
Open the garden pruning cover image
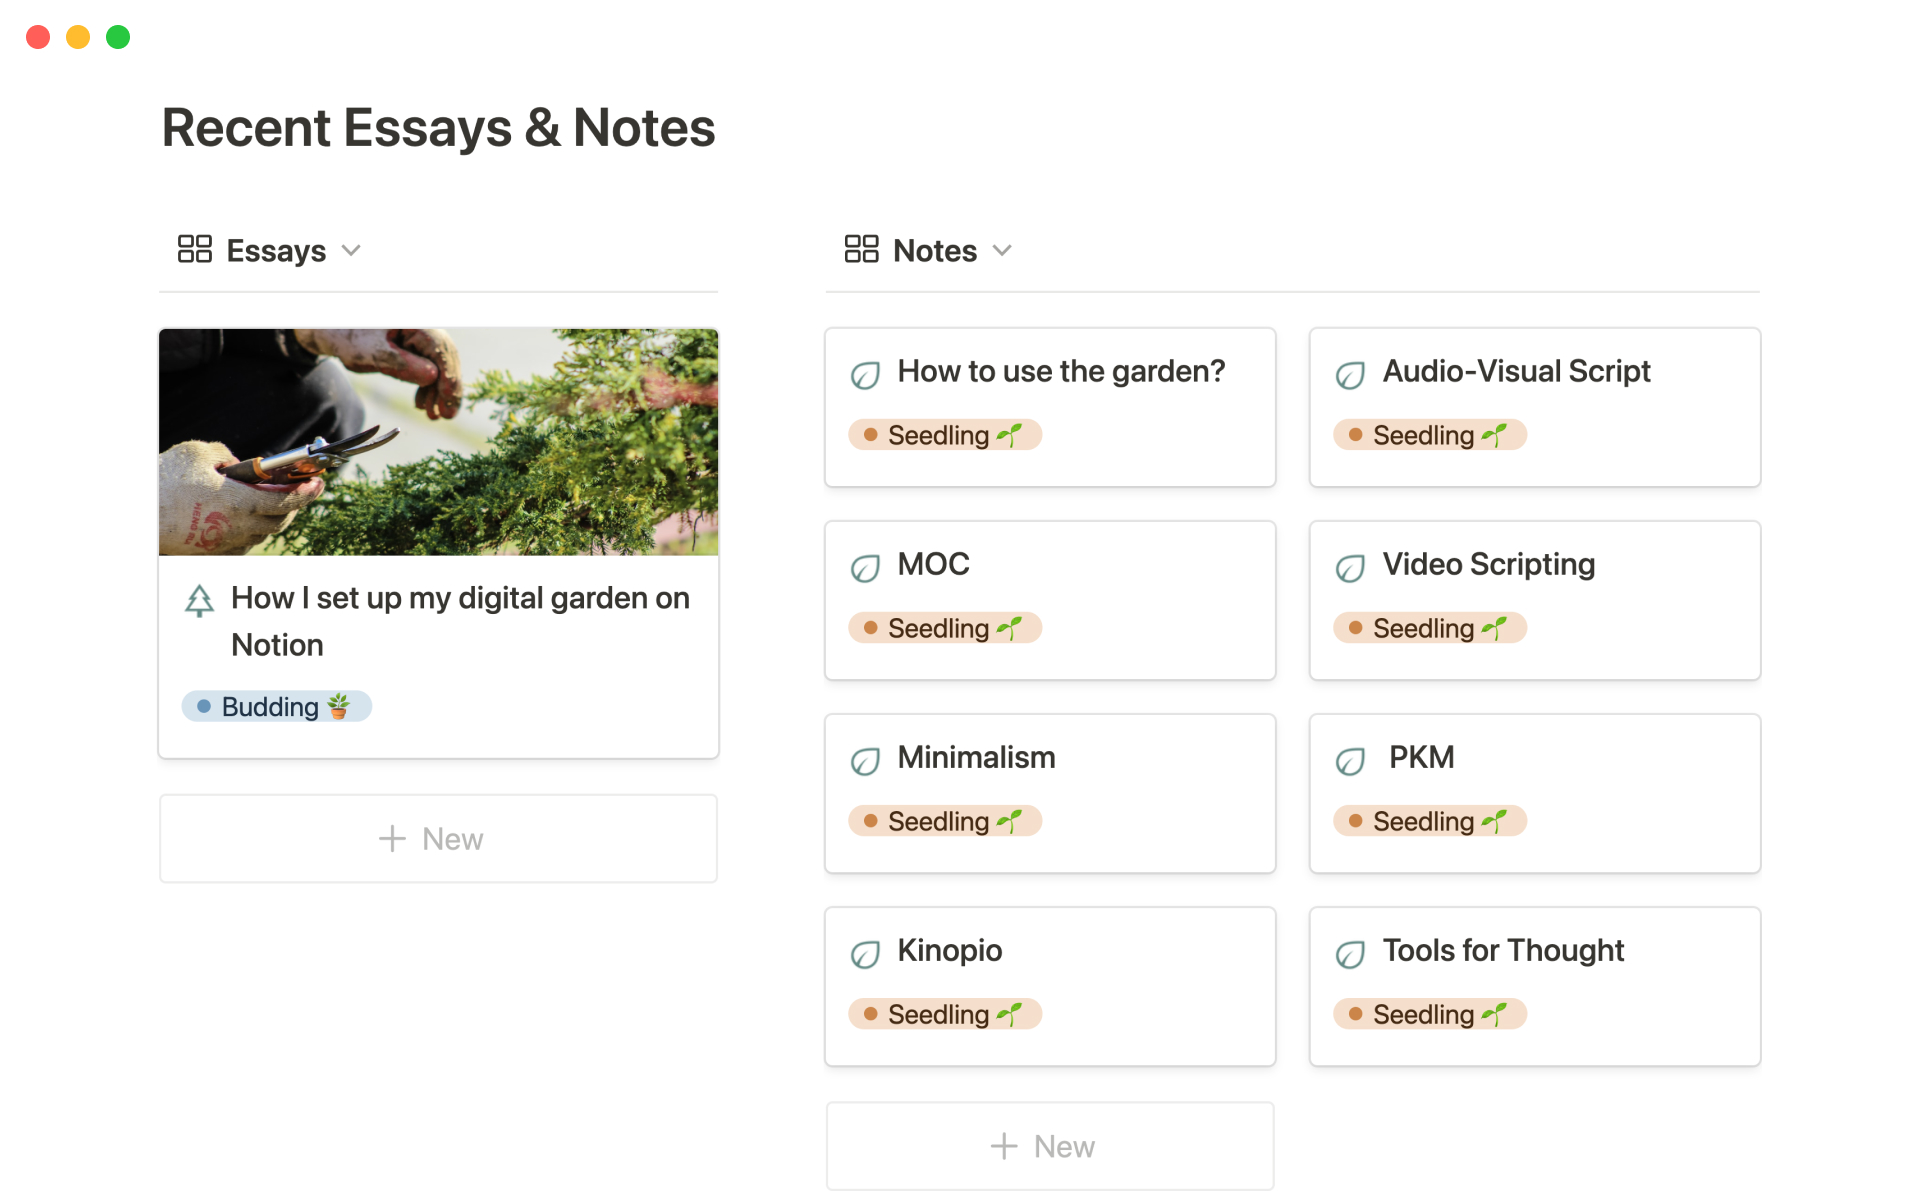438,442
